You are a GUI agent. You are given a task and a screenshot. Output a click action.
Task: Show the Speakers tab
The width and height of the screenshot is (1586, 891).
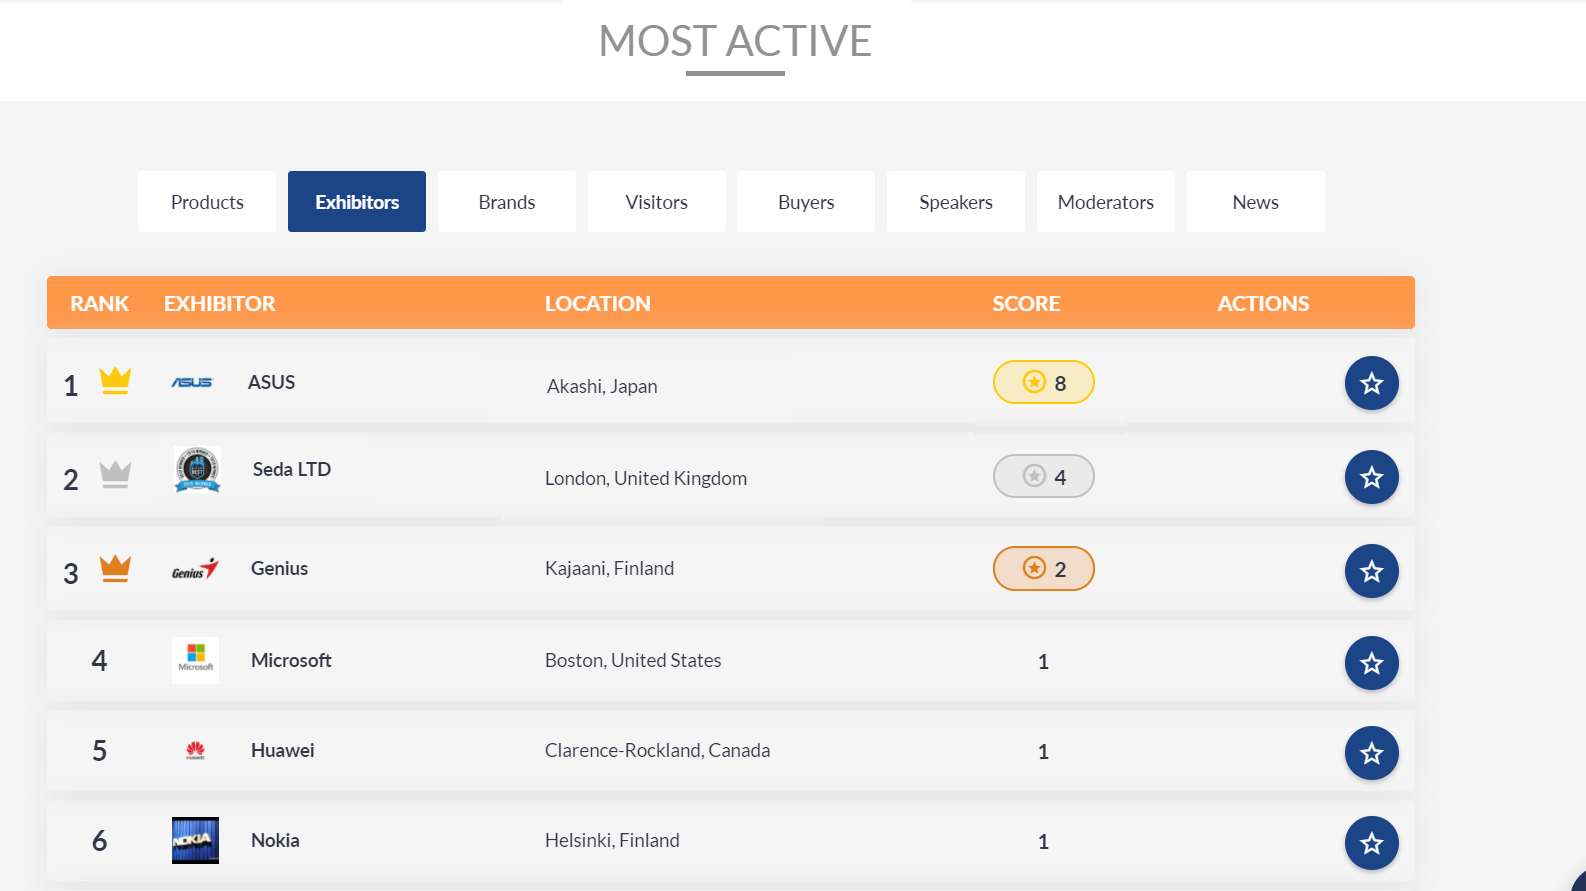(x=956, y=202)
